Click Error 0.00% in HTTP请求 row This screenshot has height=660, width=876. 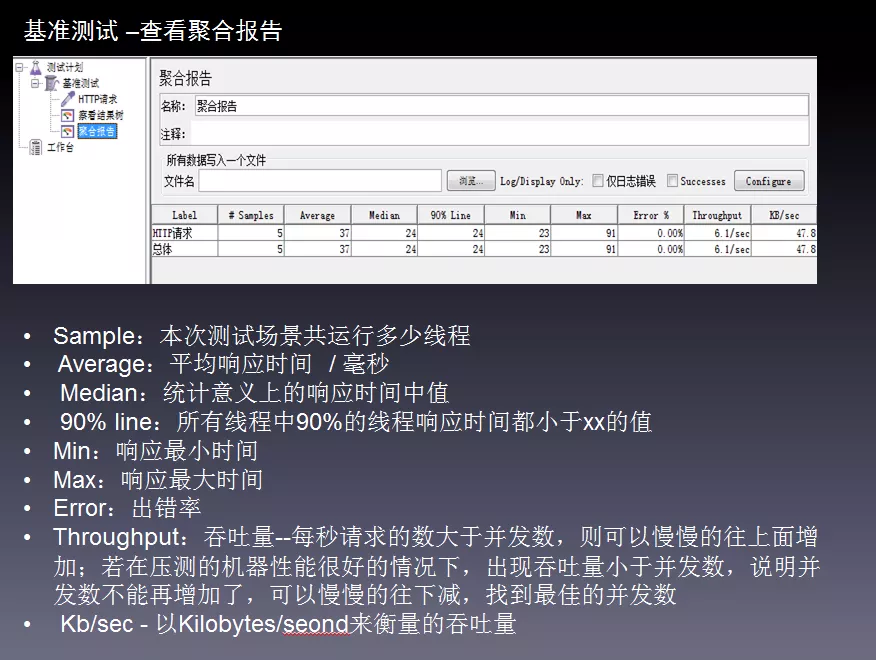[651, 233]
